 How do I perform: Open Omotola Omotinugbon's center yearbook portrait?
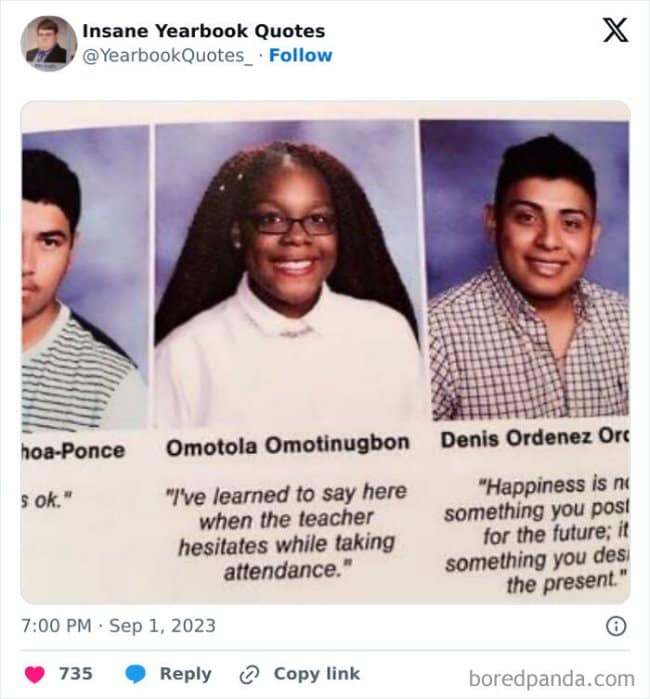point(287,275)
